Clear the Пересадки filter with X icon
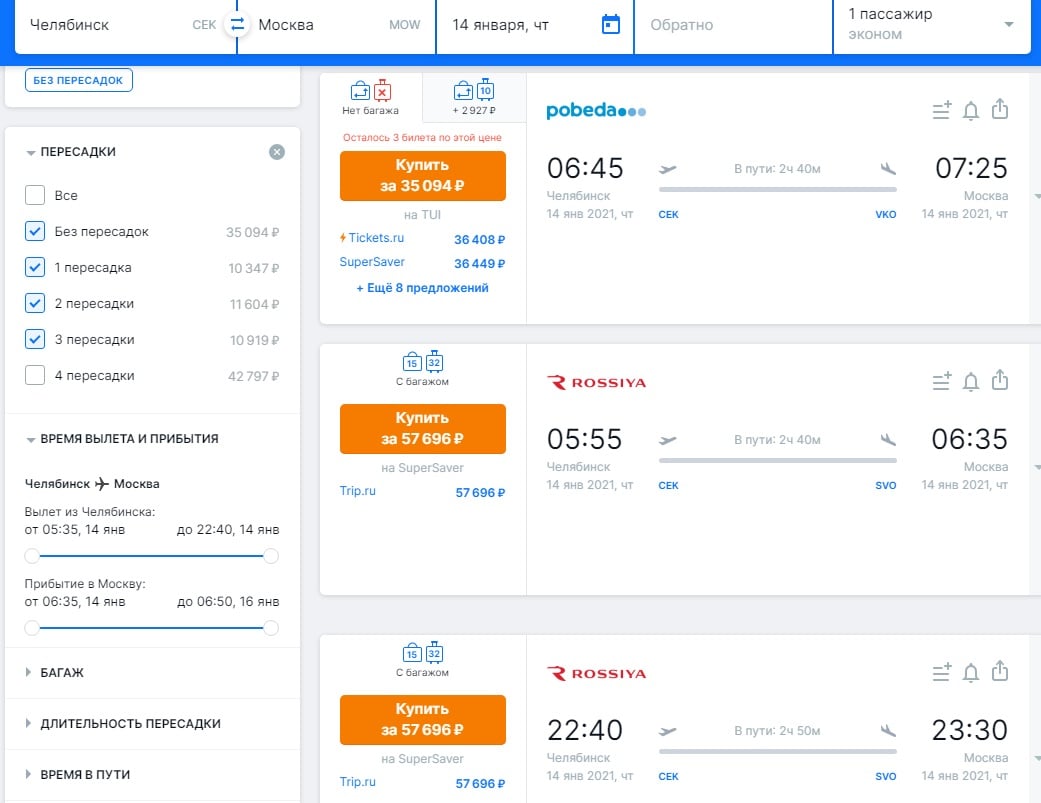This screenshot has height=803, width=1041. [x=277, y=152]
